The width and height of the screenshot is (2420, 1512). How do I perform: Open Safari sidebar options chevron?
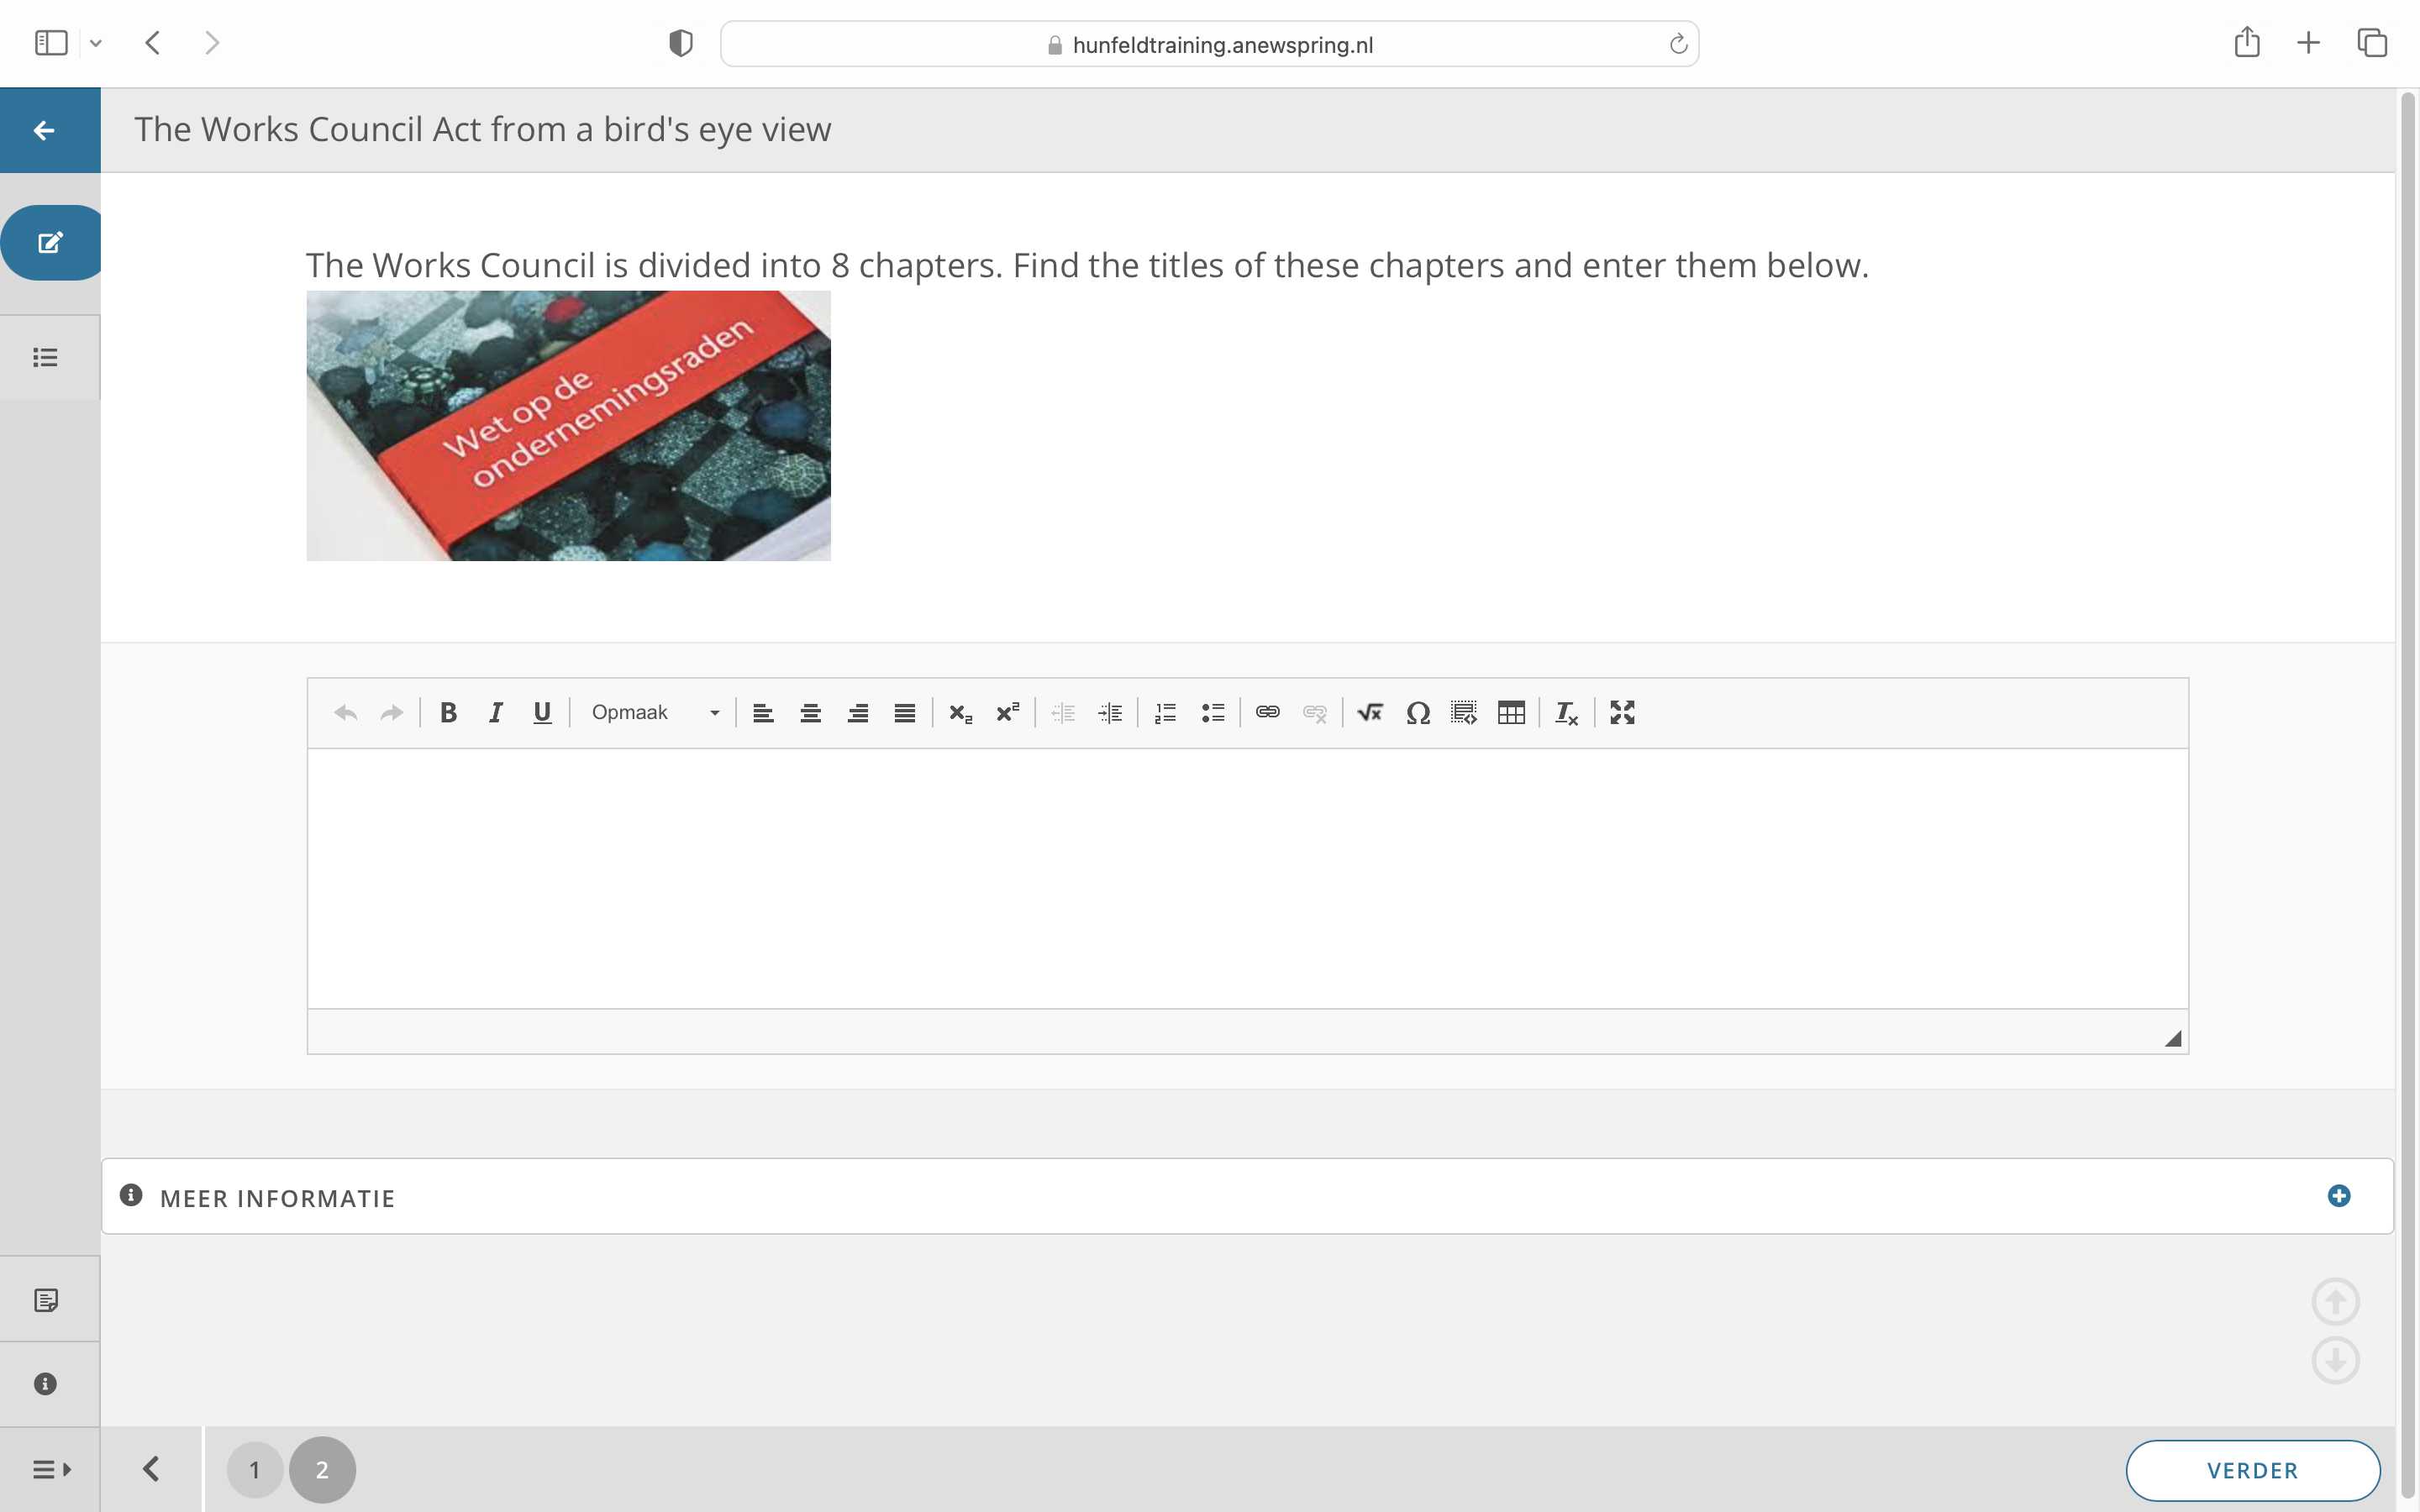96,43
